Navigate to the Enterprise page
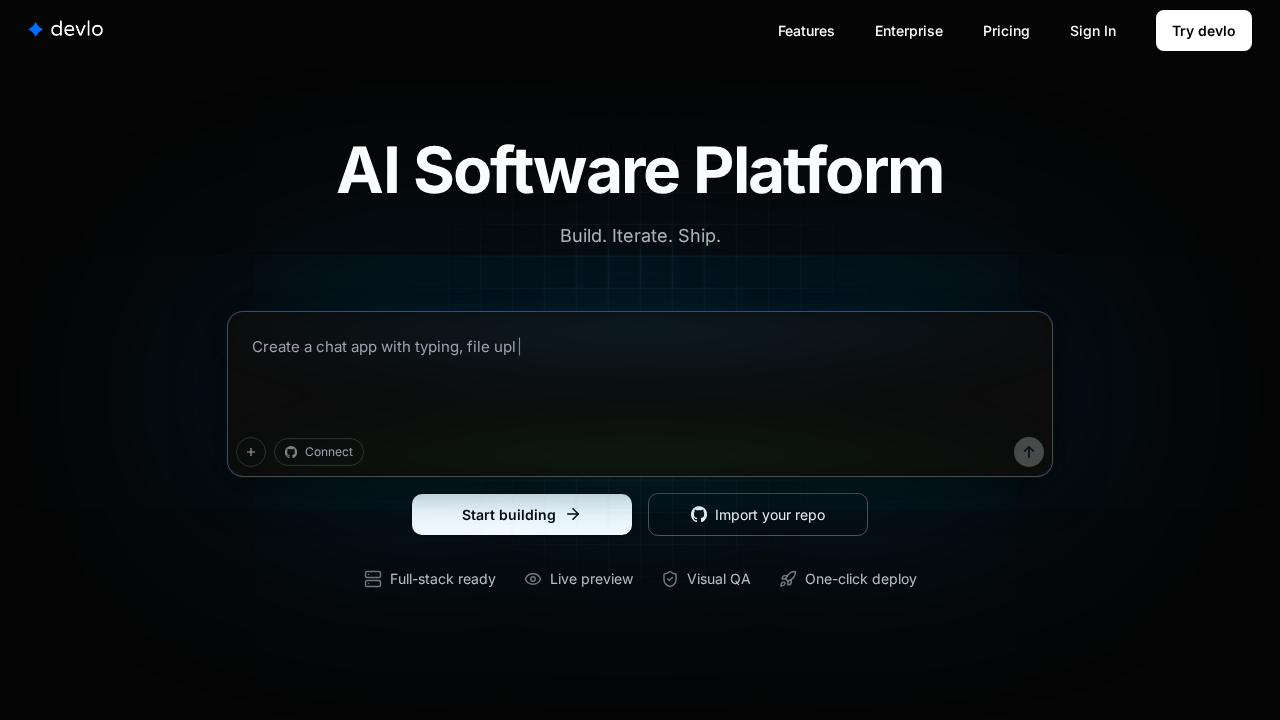The height and width of the screenshot is (720, 1280). tap(908, 31)
